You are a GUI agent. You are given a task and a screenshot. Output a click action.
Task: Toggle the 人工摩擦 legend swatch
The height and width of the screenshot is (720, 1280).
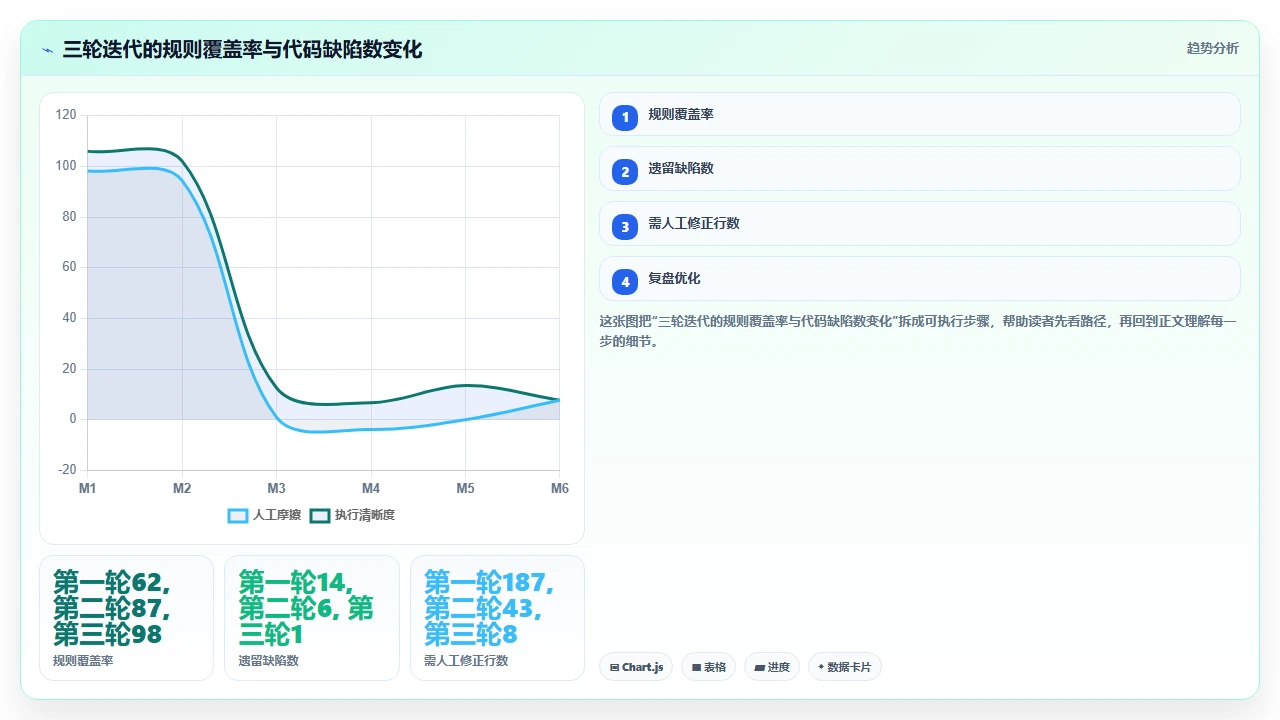point(238,516)
